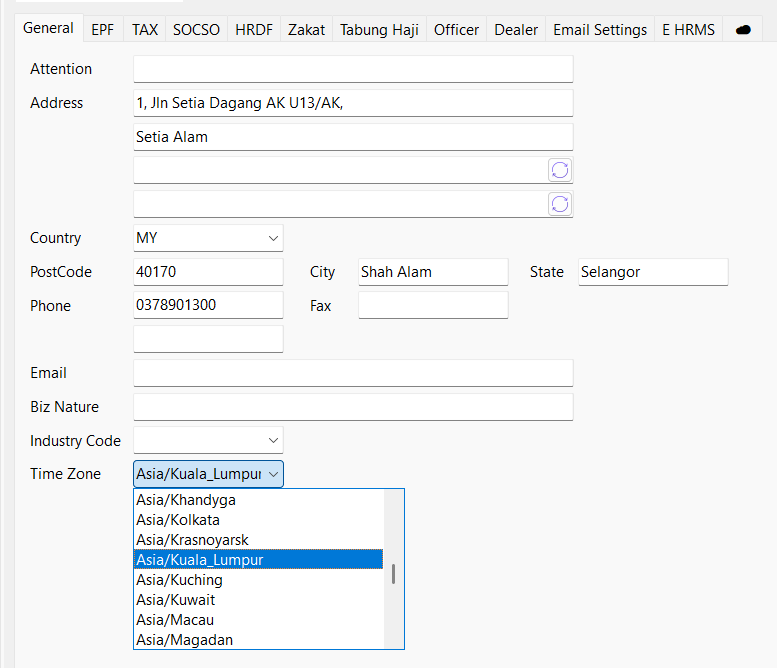Switch to the EPF tab
This screenshot has height=668, width=777.
[102, 30]
